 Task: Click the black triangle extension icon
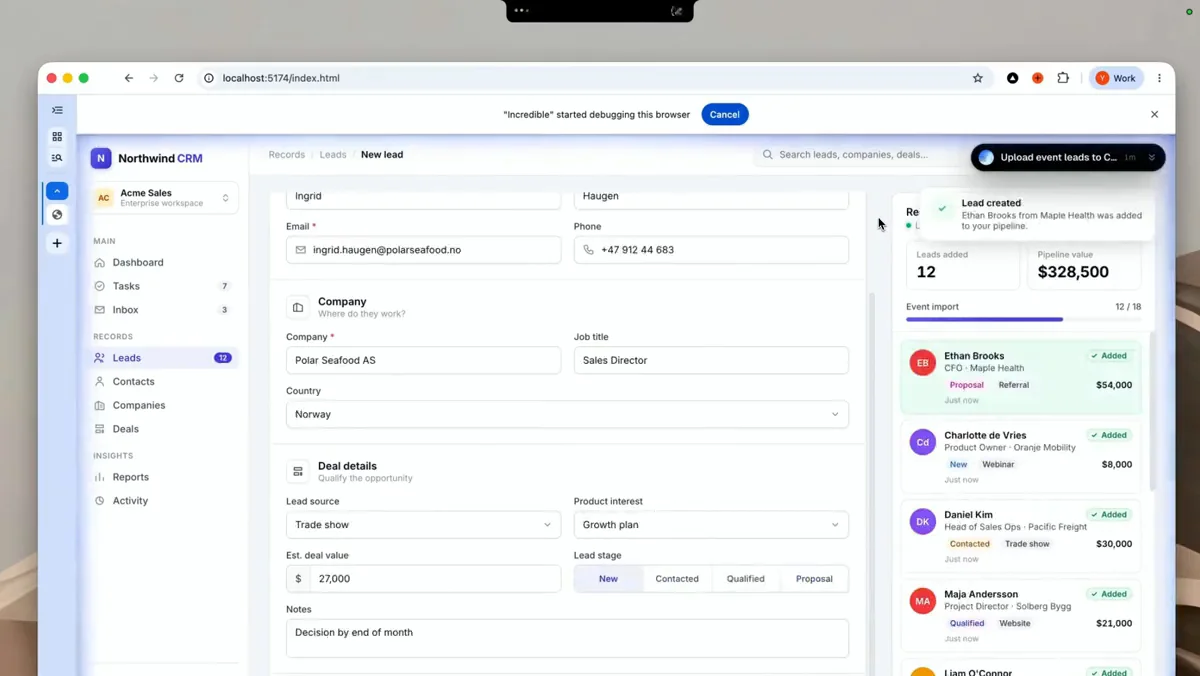pos(1012,78)
